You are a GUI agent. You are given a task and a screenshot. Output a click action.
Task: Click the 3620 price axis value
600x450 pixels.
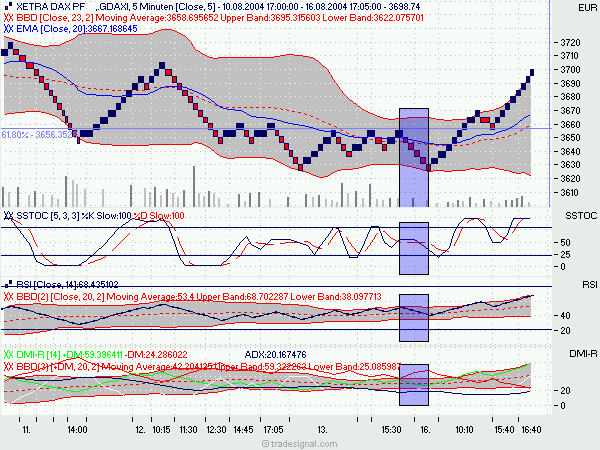coord(570,179)
